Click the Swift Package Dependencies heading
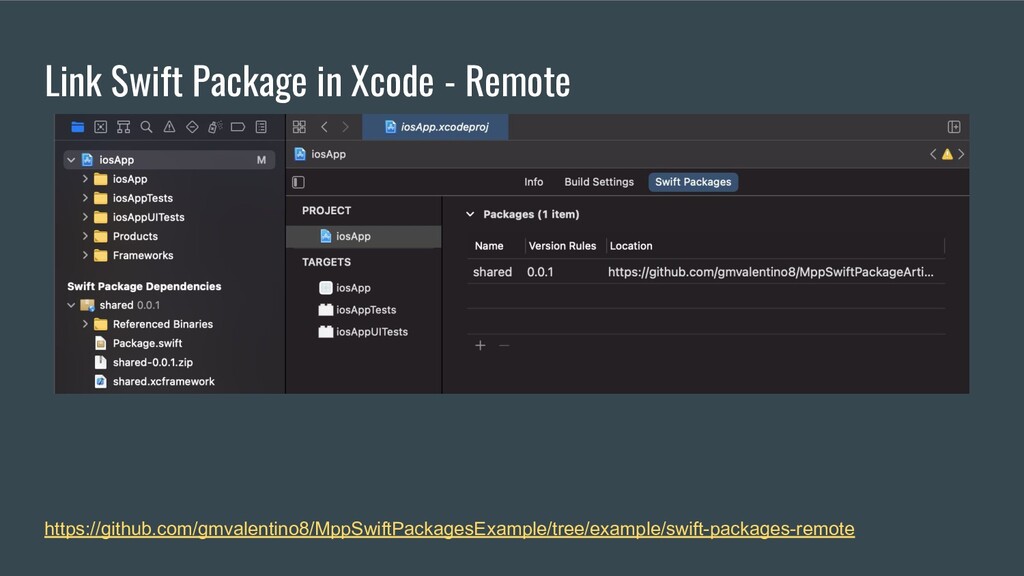Viewport: 1024px width, 576px height. pyautogui.click(x=144, y=286)
